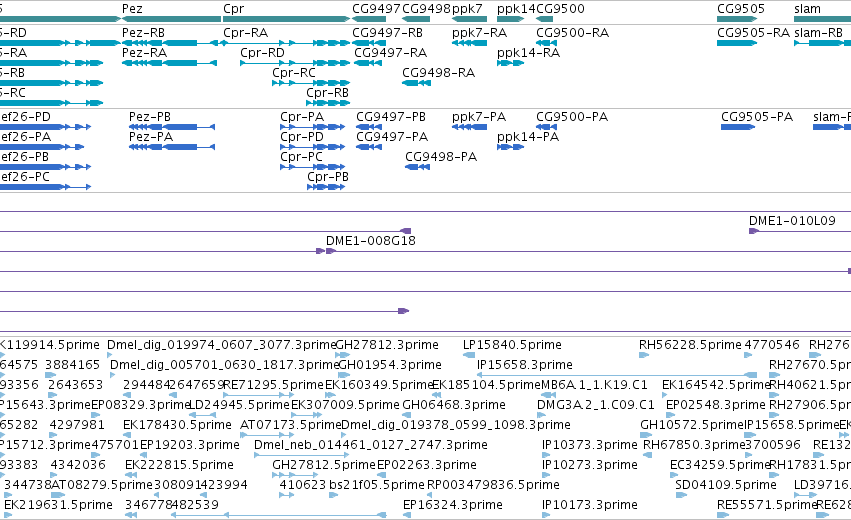851x520 pixels.
Task: Click EST IP15658.3prime
Action: [617, 375]
